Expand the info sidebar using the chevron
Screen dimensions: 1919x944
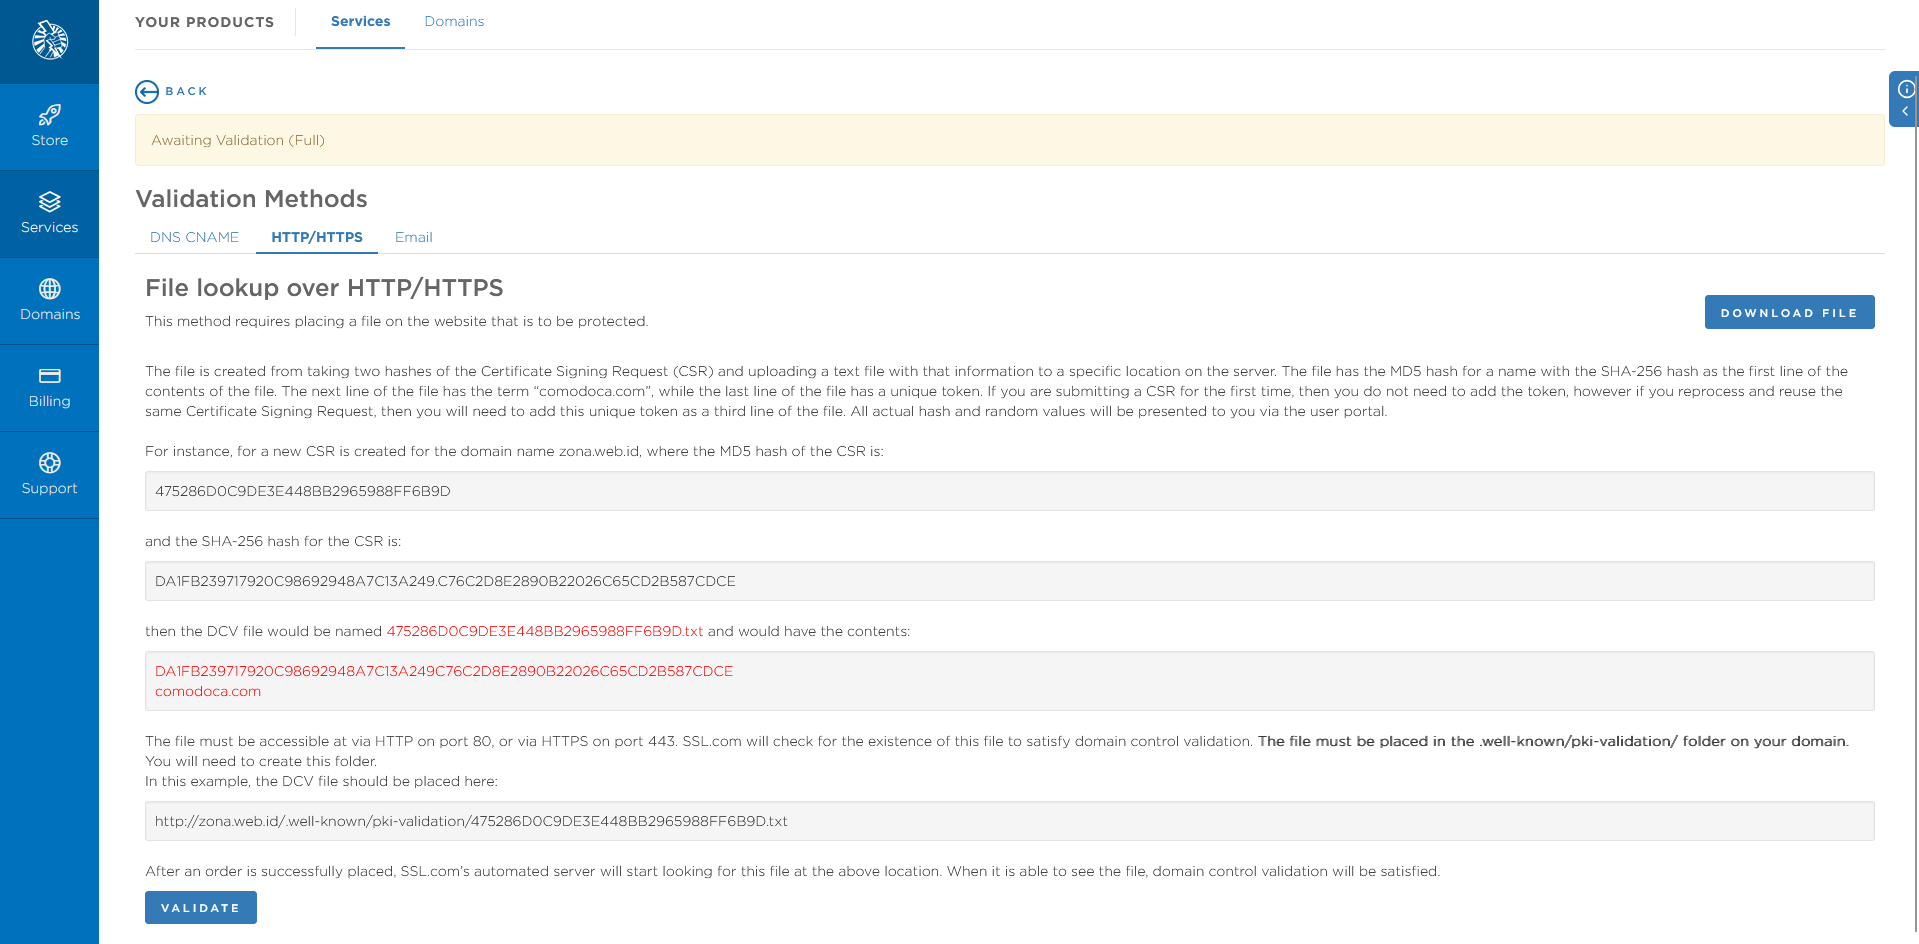1904,112
